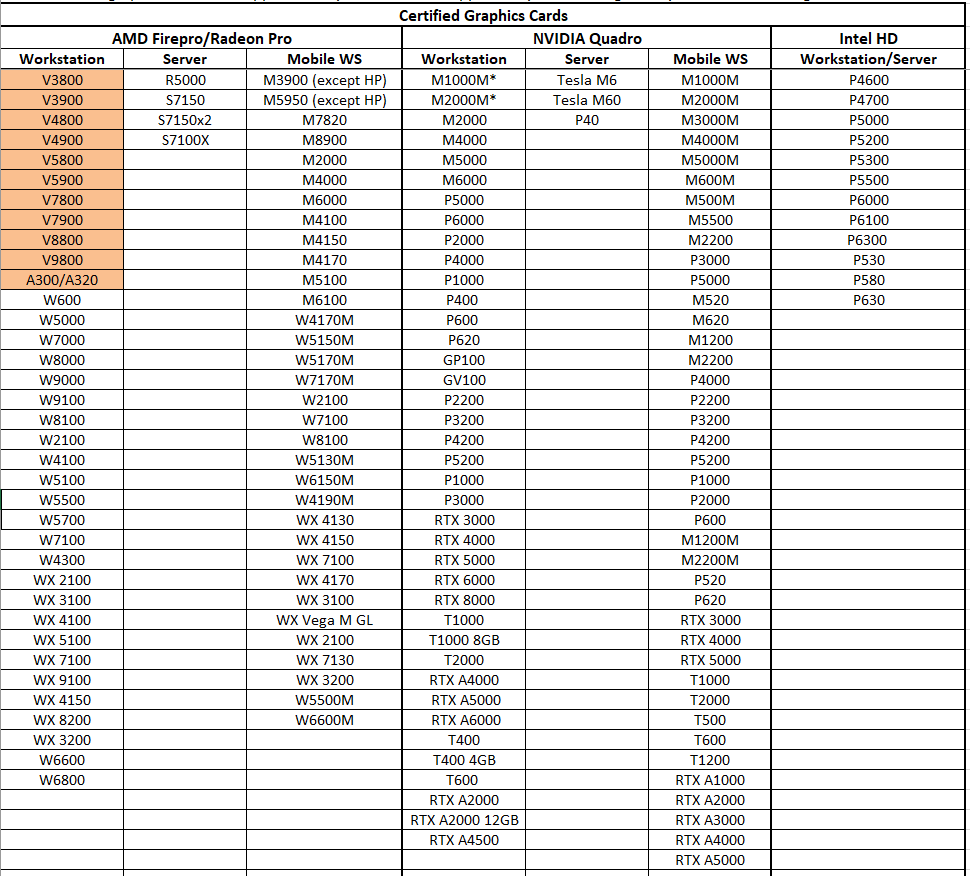Select the 'Certified Graphics Cards' title cell

[x=483, y=15]
